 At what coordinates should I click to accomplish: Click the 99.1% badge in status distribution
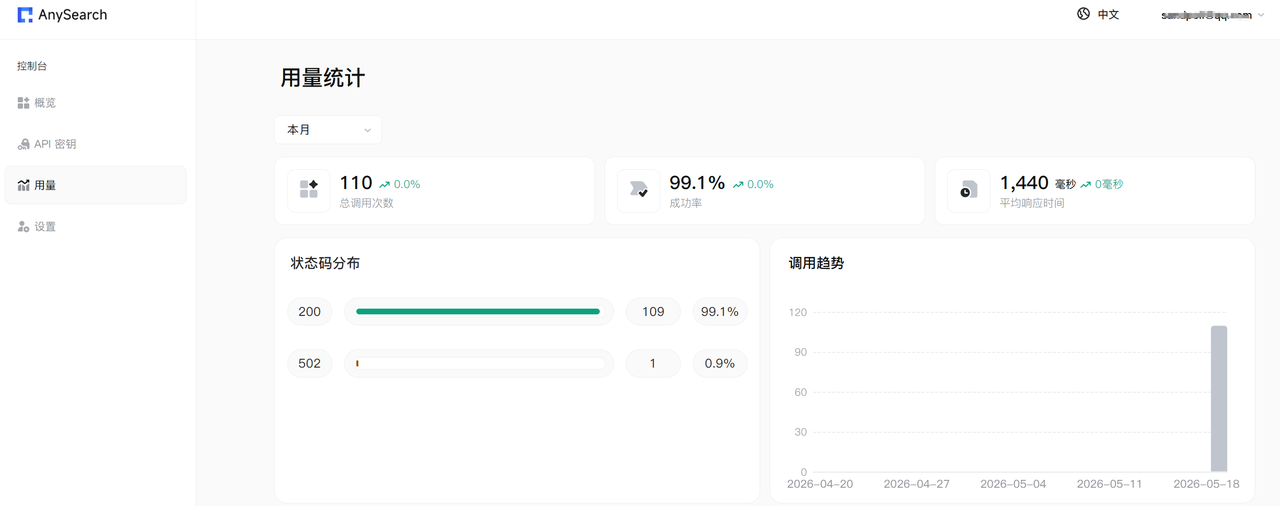720,311
